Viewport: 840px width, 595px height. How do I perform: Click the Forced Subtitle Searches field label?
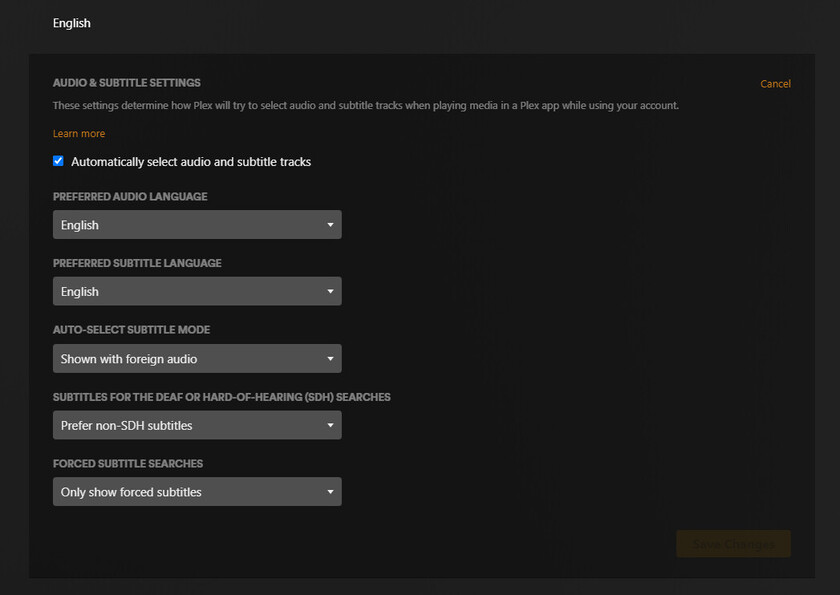point(128,464)
